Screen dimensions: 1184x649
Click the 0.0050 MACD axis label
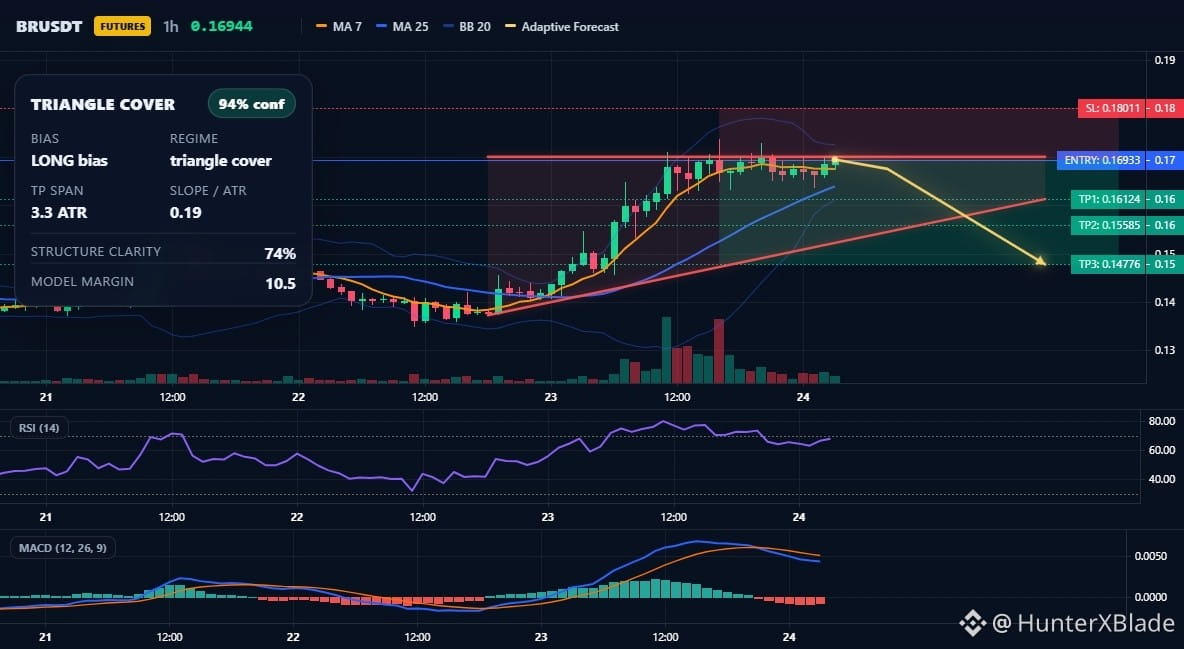click(x=1151, y=556)
